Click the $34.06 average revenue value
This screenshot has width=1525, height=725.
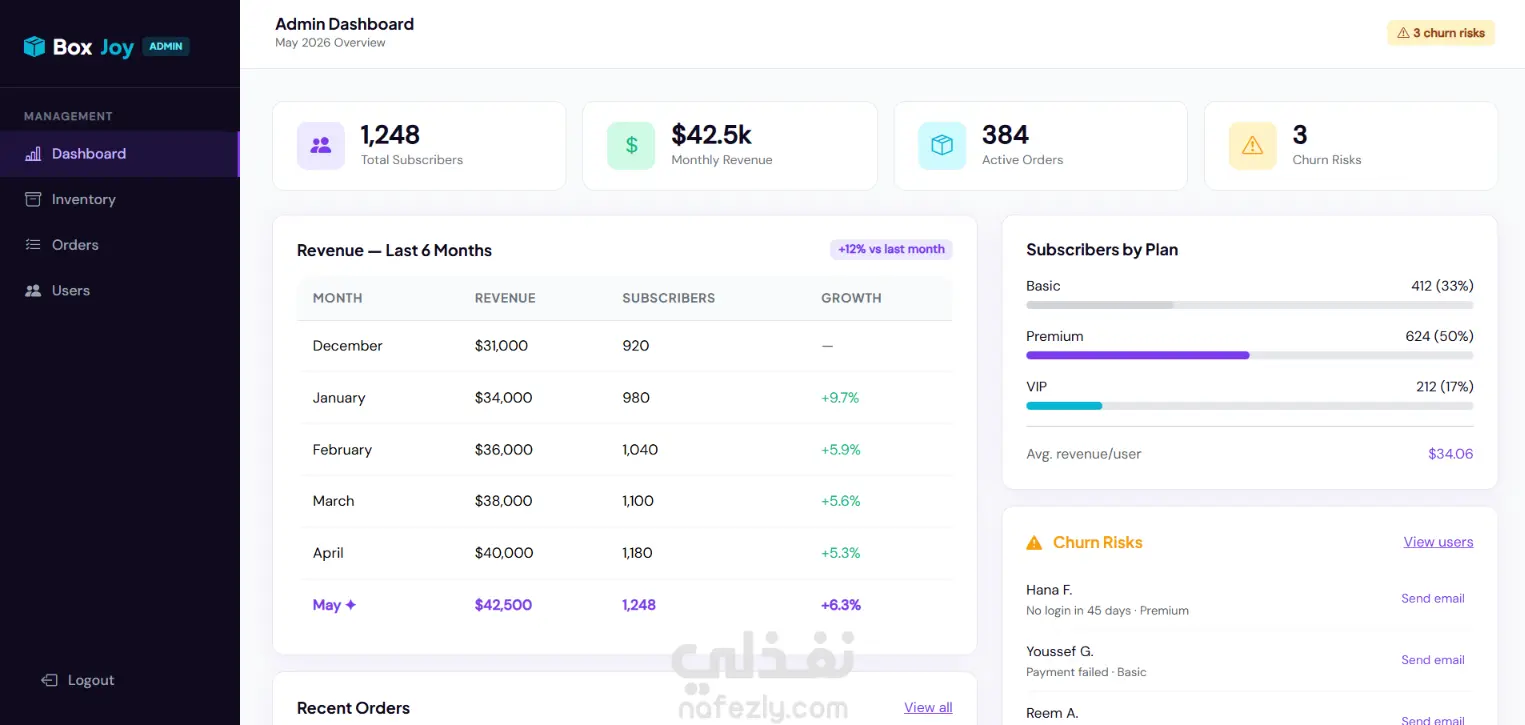[x=1451, y=454]
